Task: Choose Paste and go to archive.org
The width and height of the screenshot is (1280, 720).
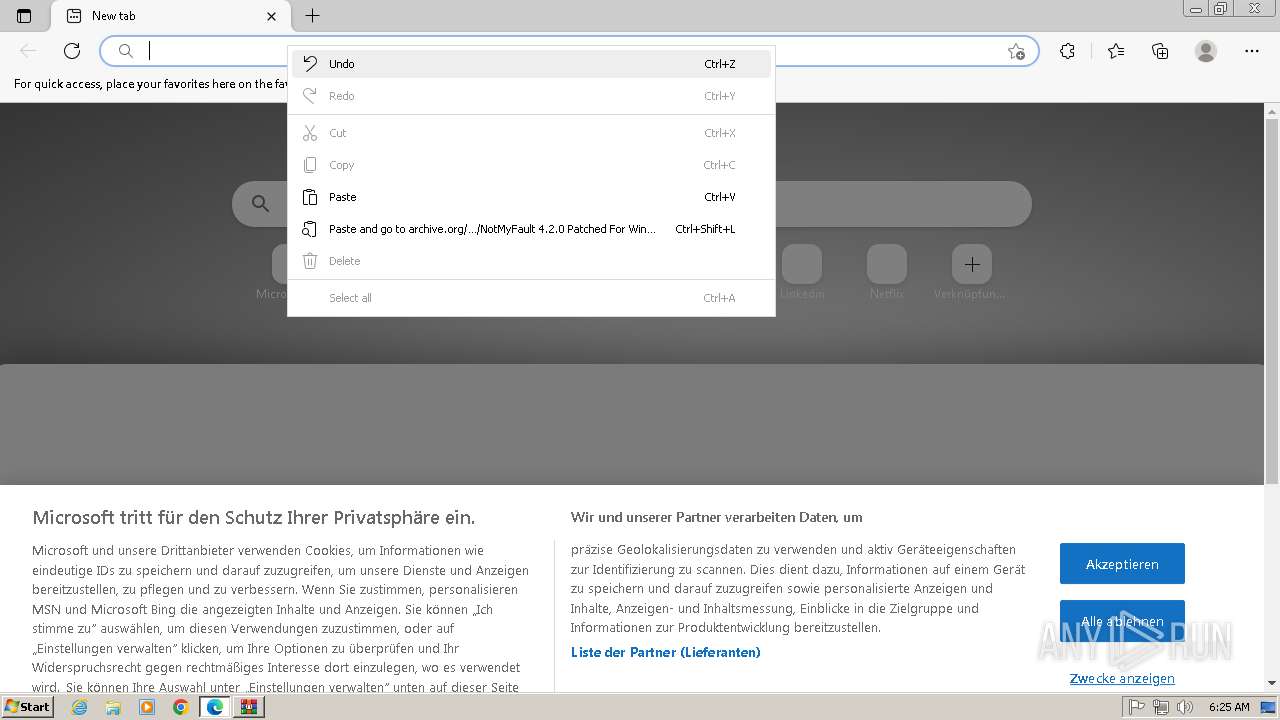Action: tap(531, 229)
